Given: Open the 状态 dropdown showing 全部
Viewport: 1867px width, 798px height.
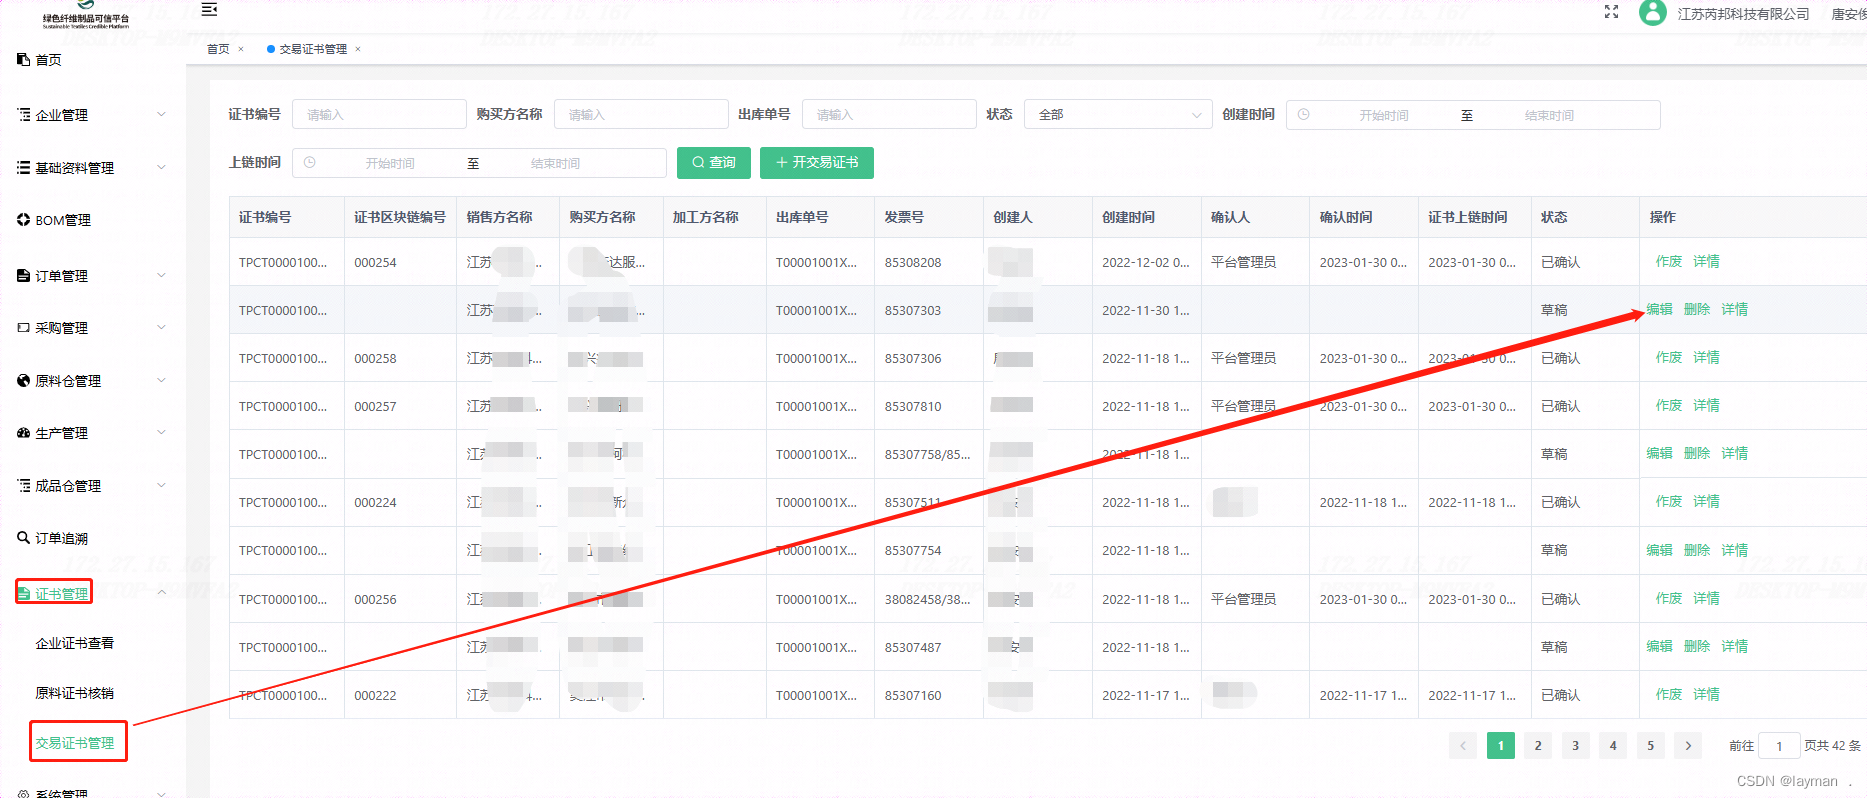Looking at the screenshot, I should [1118, 115].
